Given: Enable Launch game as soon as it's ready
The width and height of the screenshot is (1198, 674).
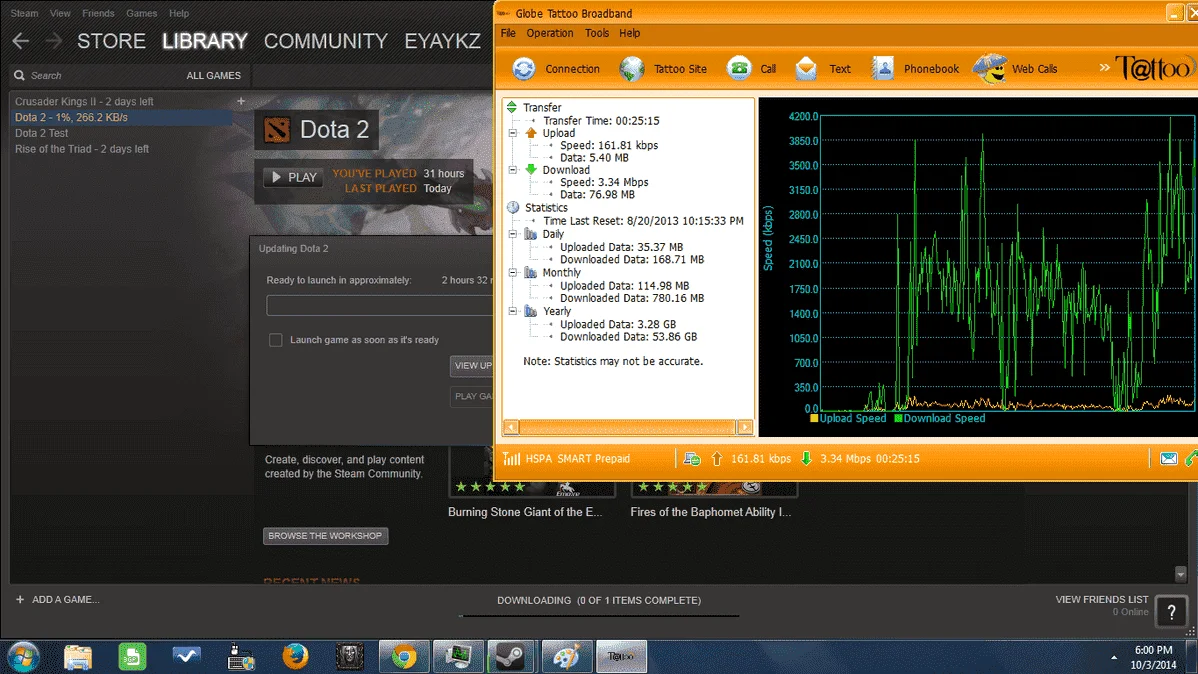Looking at the screenshot, I should (x=276, y=340).
